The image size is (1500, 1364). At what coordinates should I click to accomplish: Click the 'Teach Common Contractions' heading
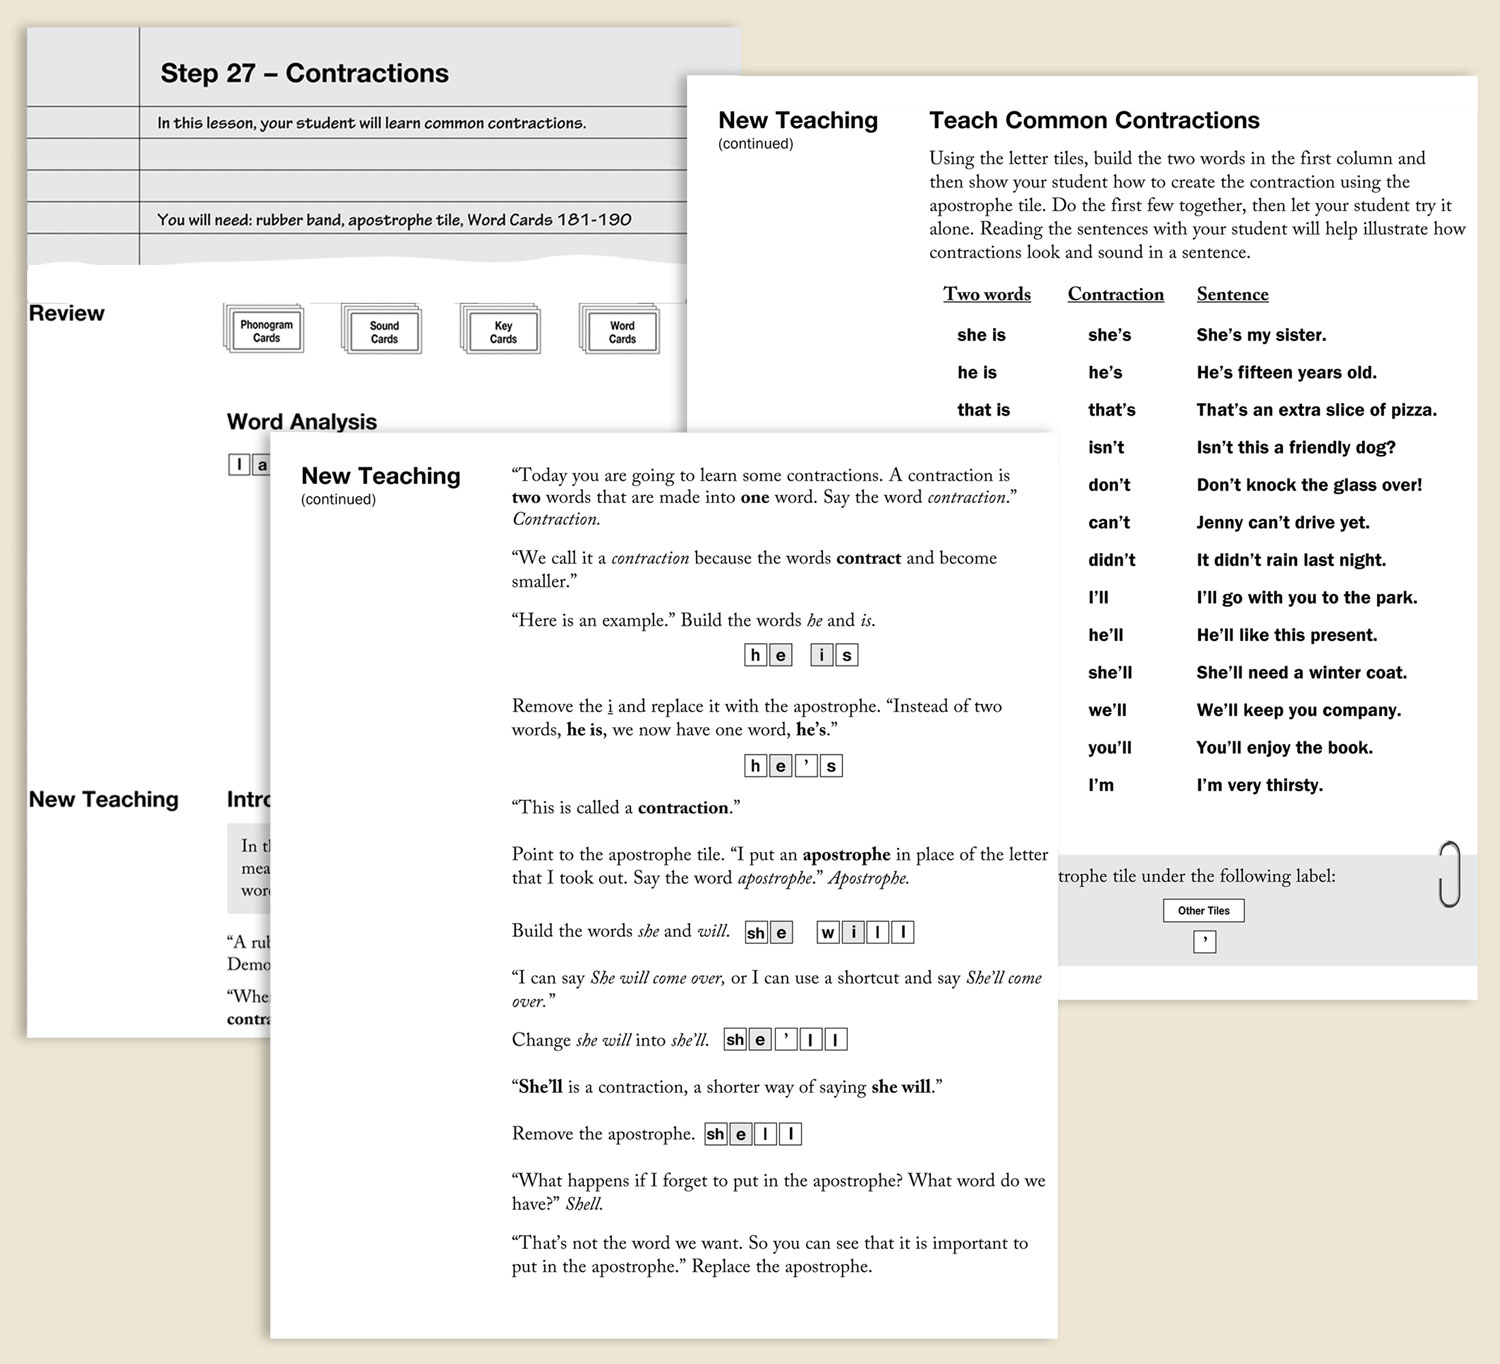pos(1094,120)
